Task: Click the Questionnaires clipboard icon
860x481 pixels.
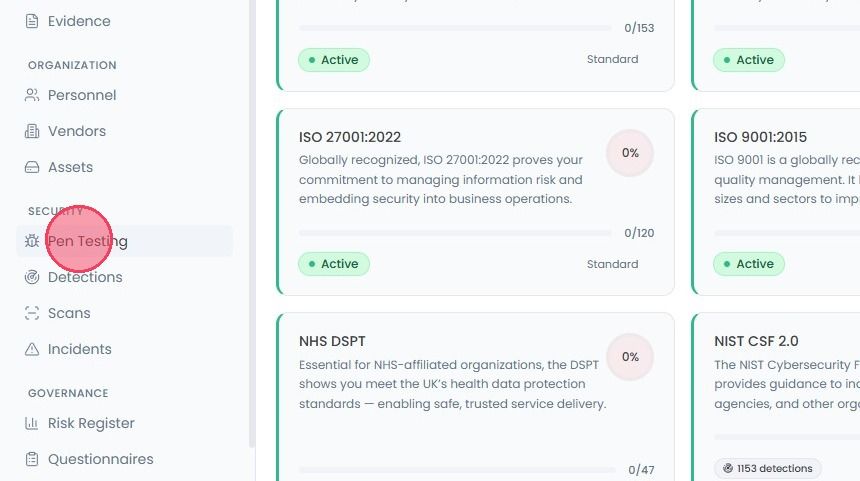Action: 32,459
